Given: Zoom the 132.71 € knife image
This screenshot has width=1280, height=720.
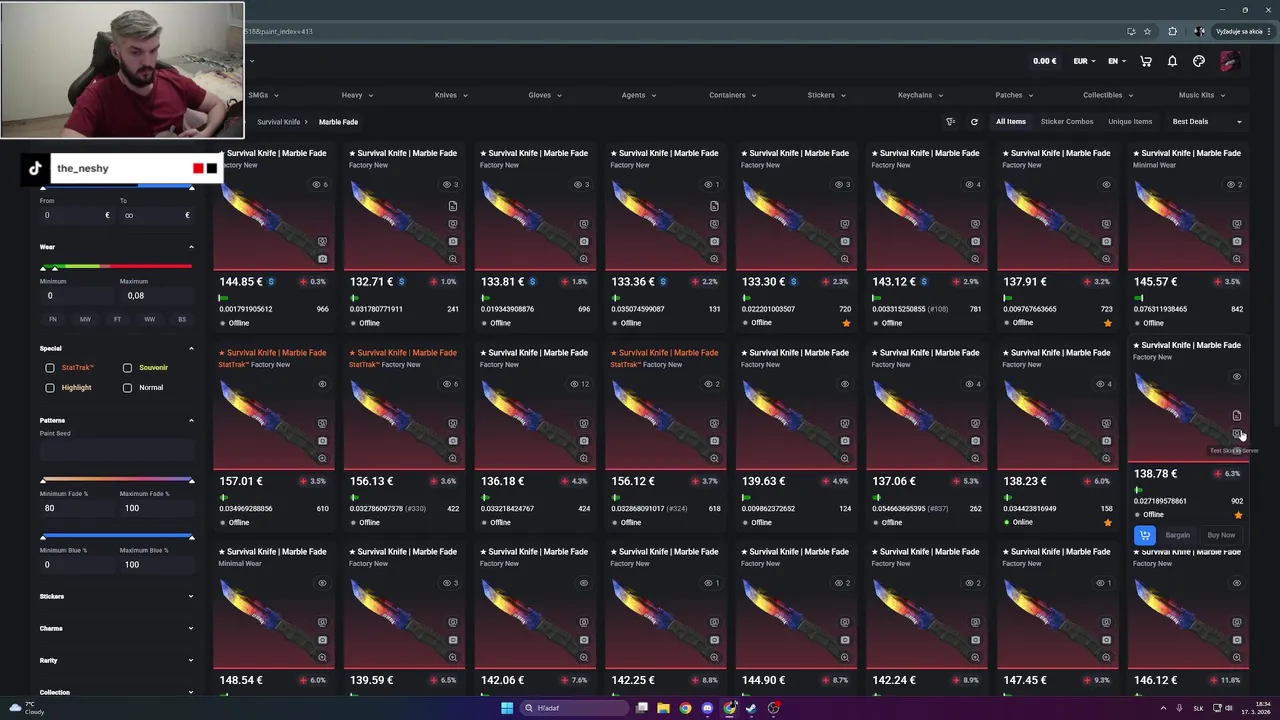Looking at the screenshot, I should coord(453,259).
